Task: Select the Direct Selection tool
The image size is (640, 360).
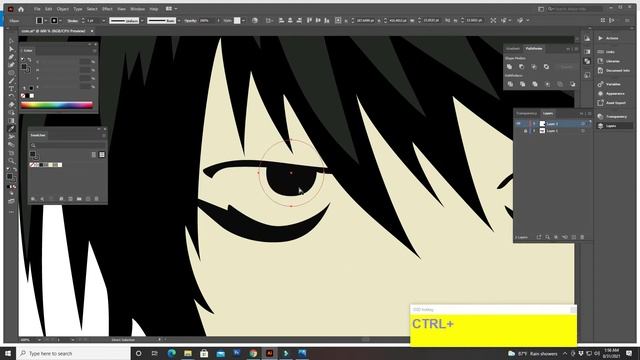Action: pyautogui.click(x=11, y=49)
